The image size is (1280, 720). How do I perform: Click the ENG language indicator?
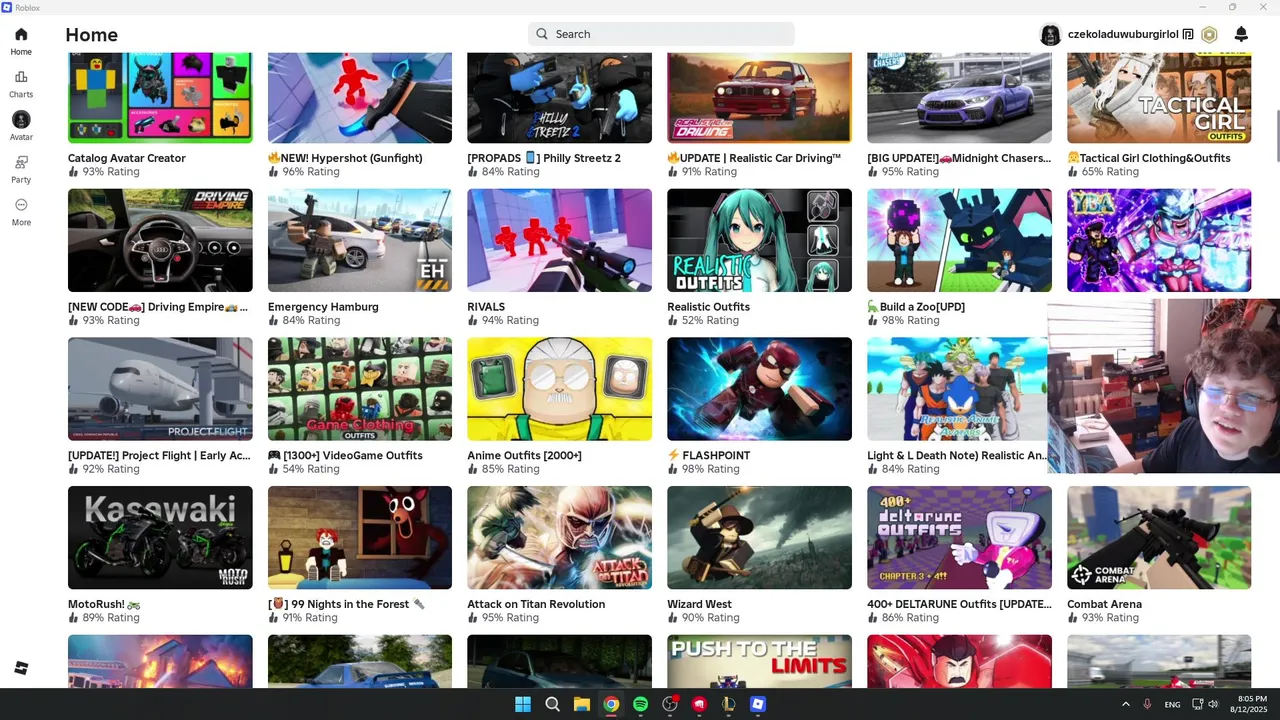coord(1172,704)
